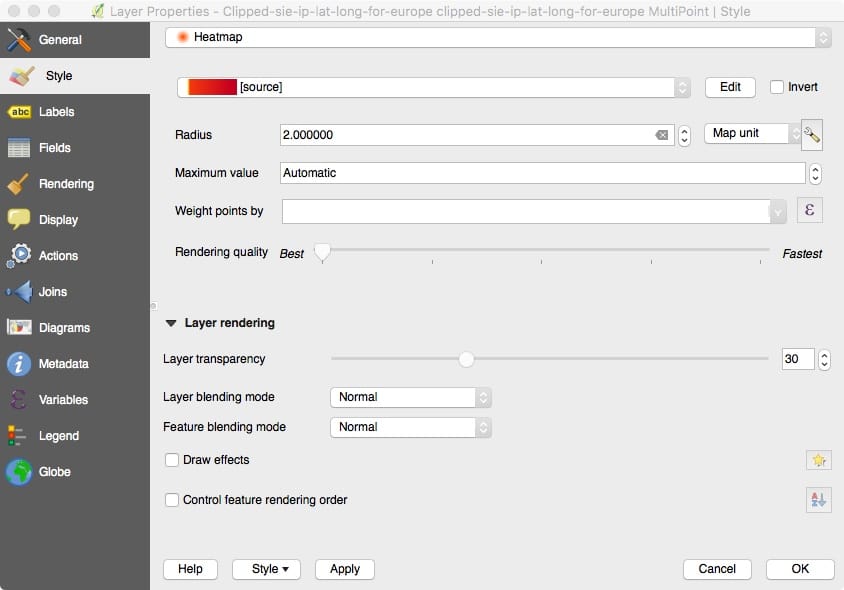Check Control feature rendering order
Viewport: 844px width, 590px height.
click(172, 500)
